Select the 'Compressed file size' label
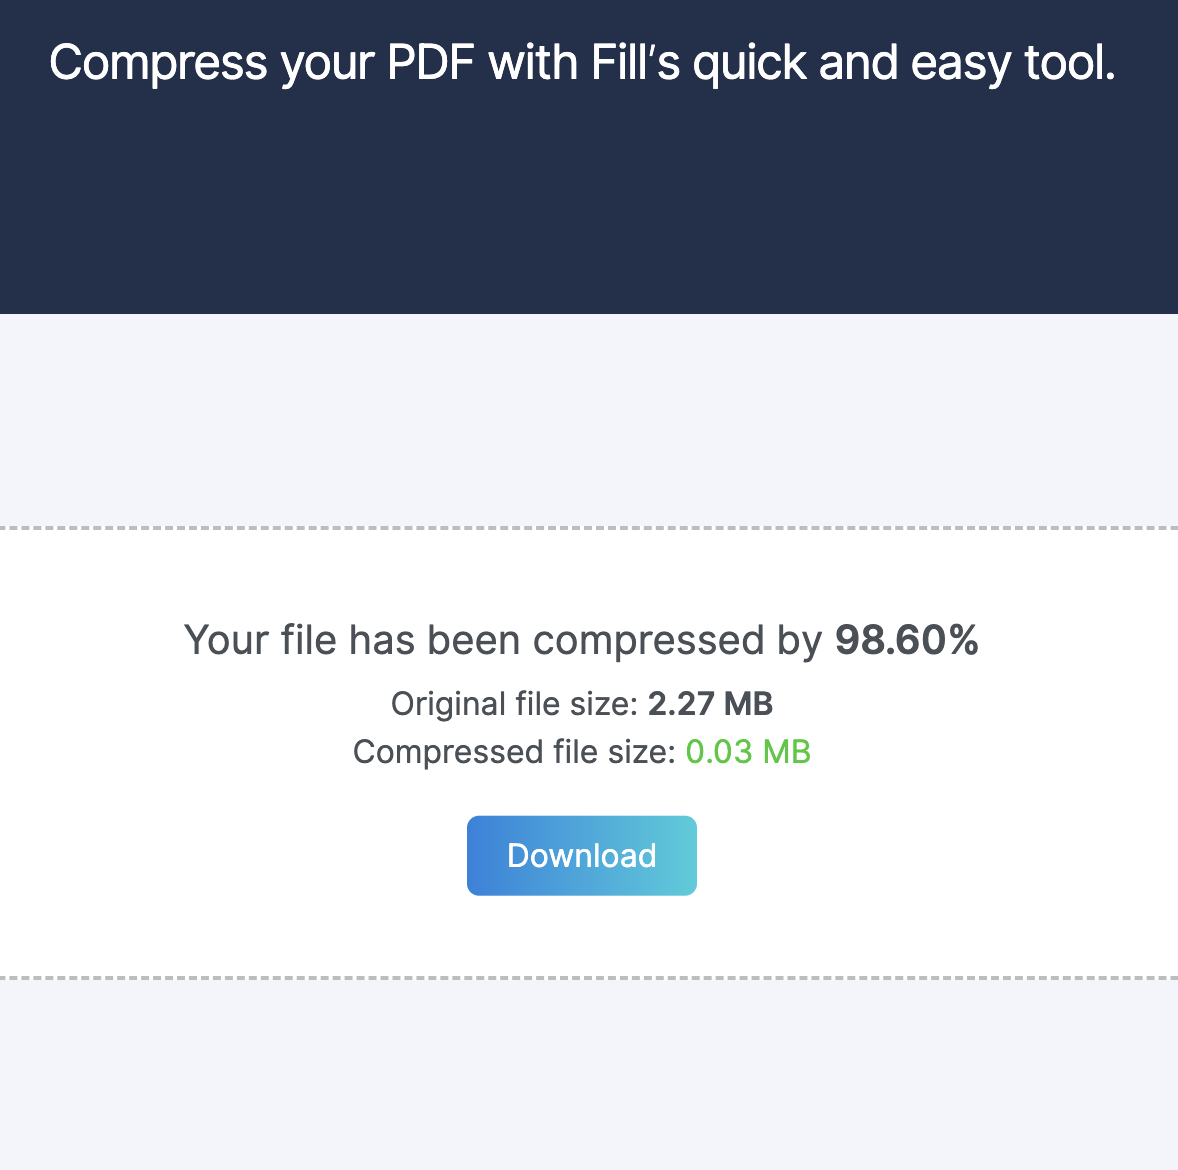This screenshot has height=1170, width=1178. click(513, 752)
